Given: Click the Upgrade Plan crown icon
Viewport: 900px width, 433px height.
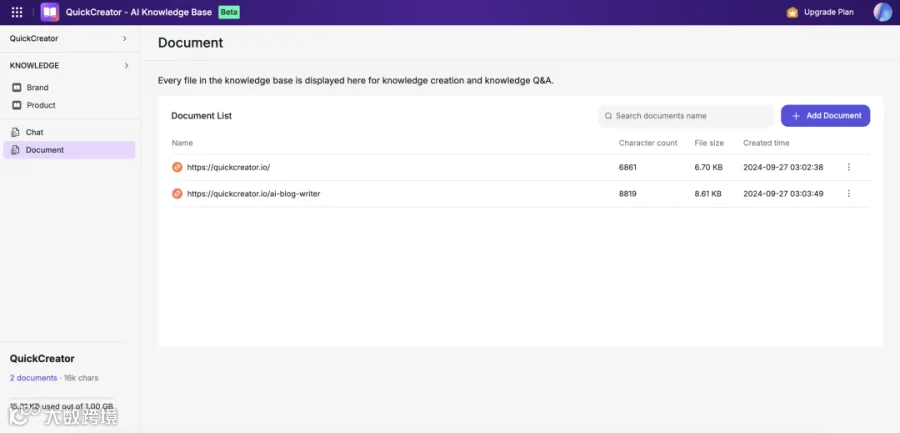Looking at the screenshot, I should (x=792, y=12).
